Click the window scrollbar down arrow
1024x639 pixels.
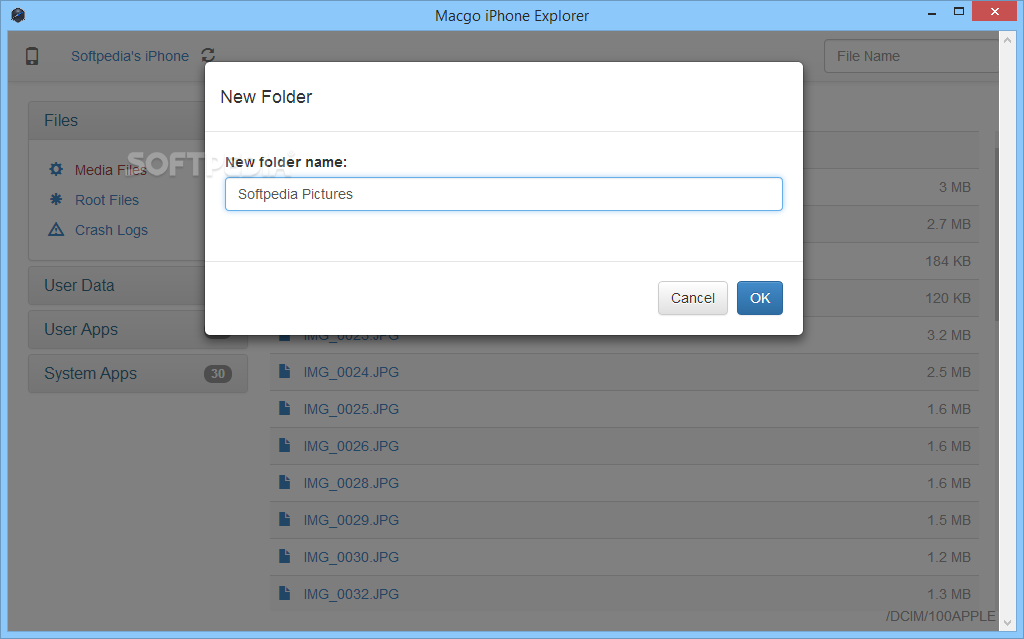coord(1008,623)
